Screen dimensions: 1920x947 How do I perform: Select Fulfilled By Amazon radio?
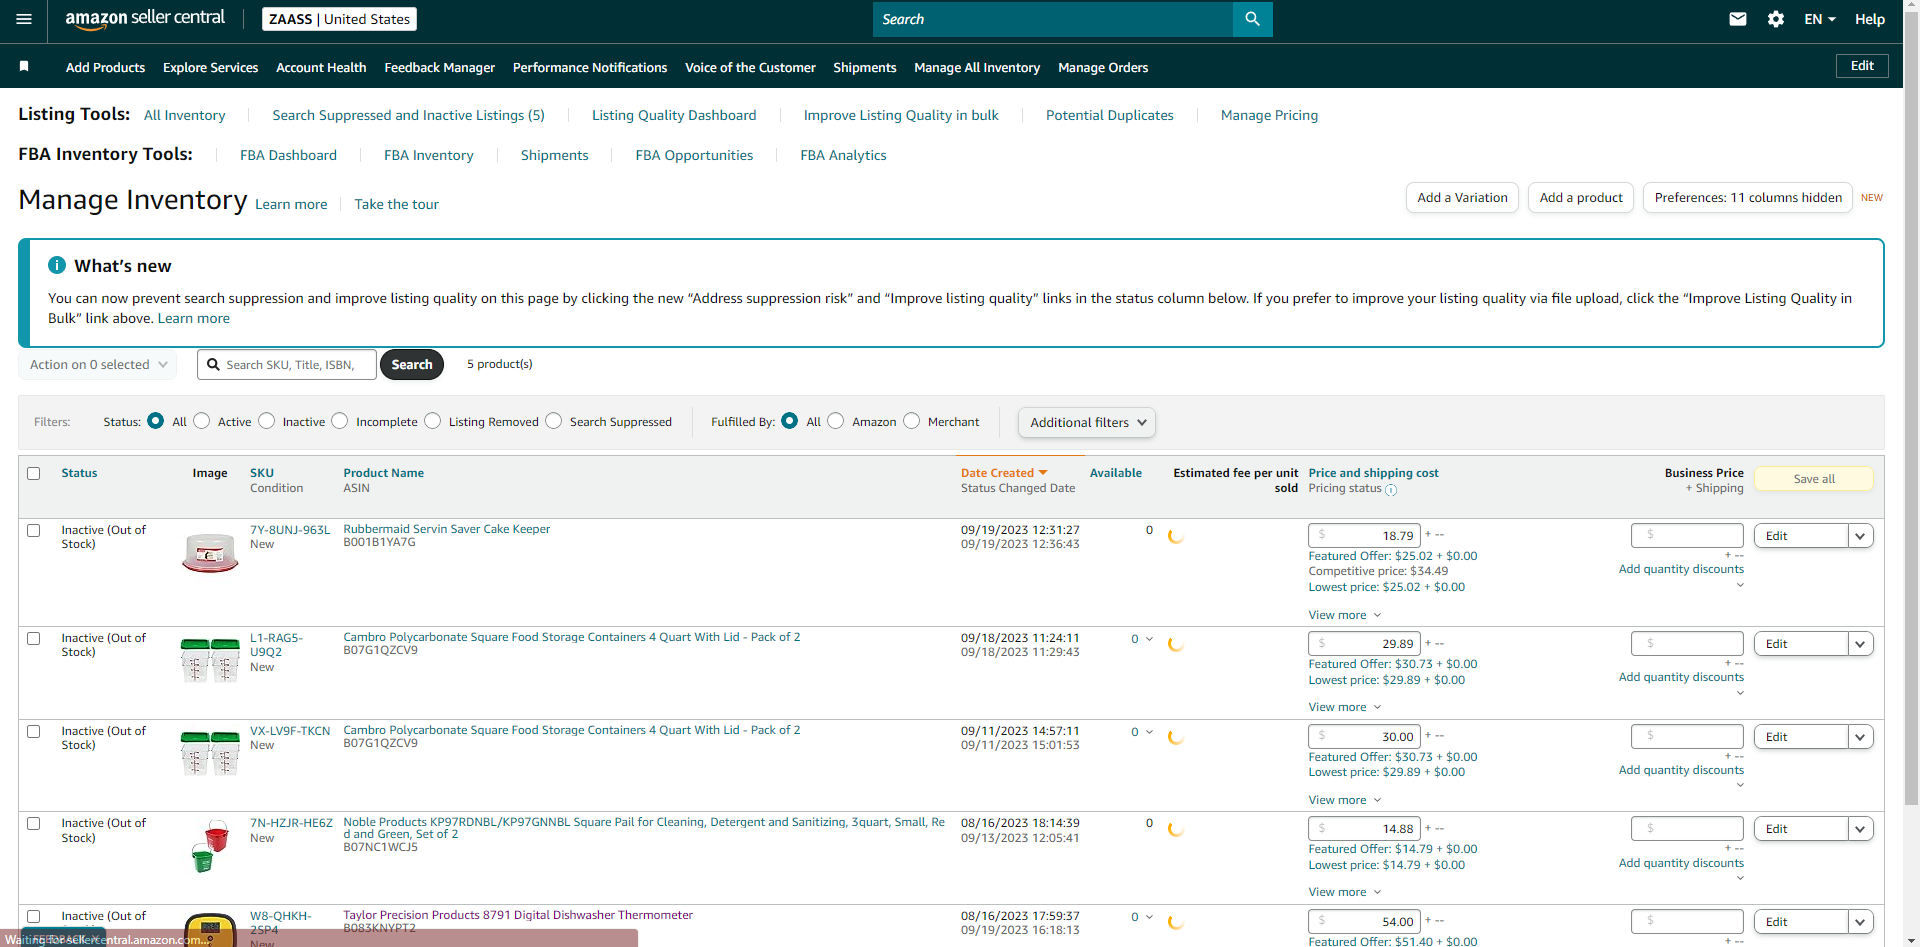click(x=836, y=421)
